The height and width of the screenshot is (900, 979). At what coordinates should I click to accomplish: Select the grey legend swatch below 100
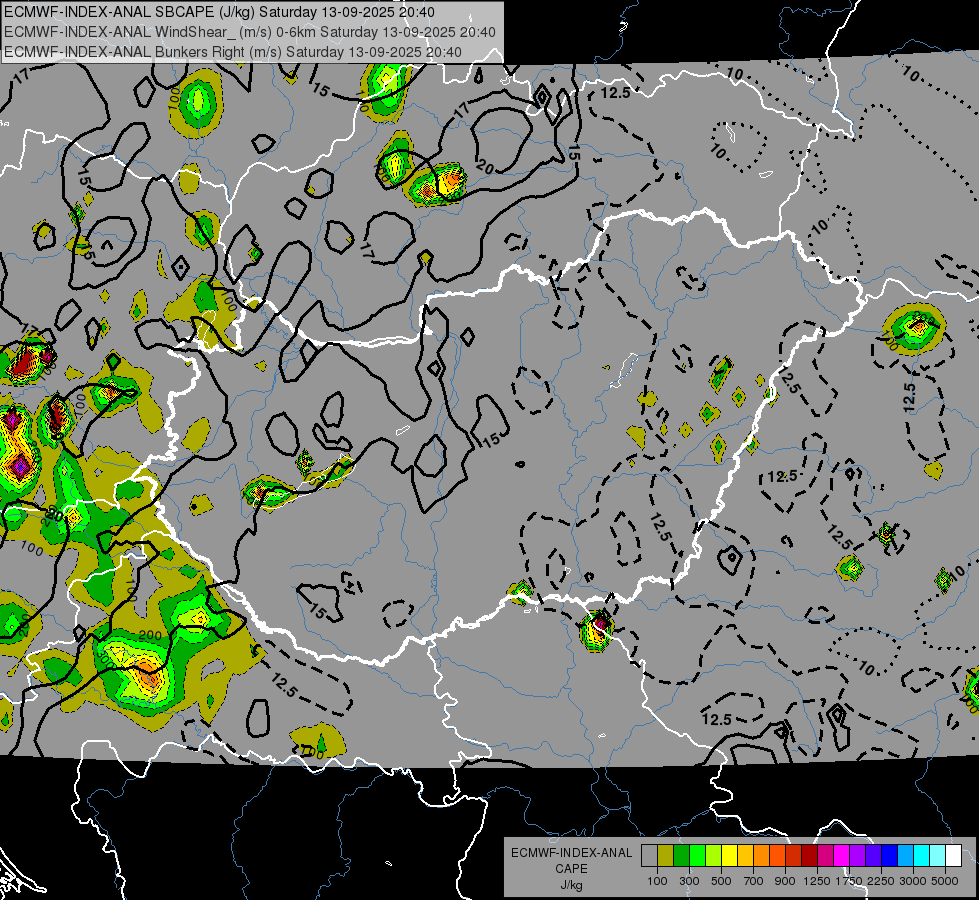click(649, 855)
